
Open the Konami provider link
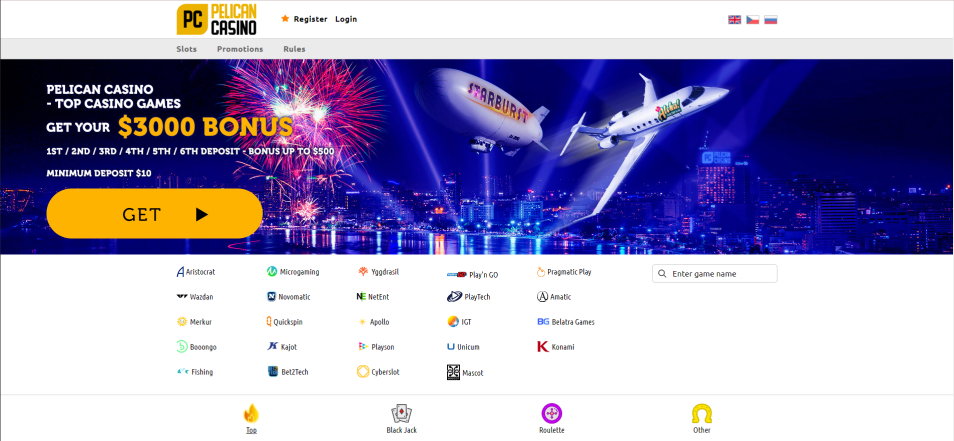(x=555, y=347)
